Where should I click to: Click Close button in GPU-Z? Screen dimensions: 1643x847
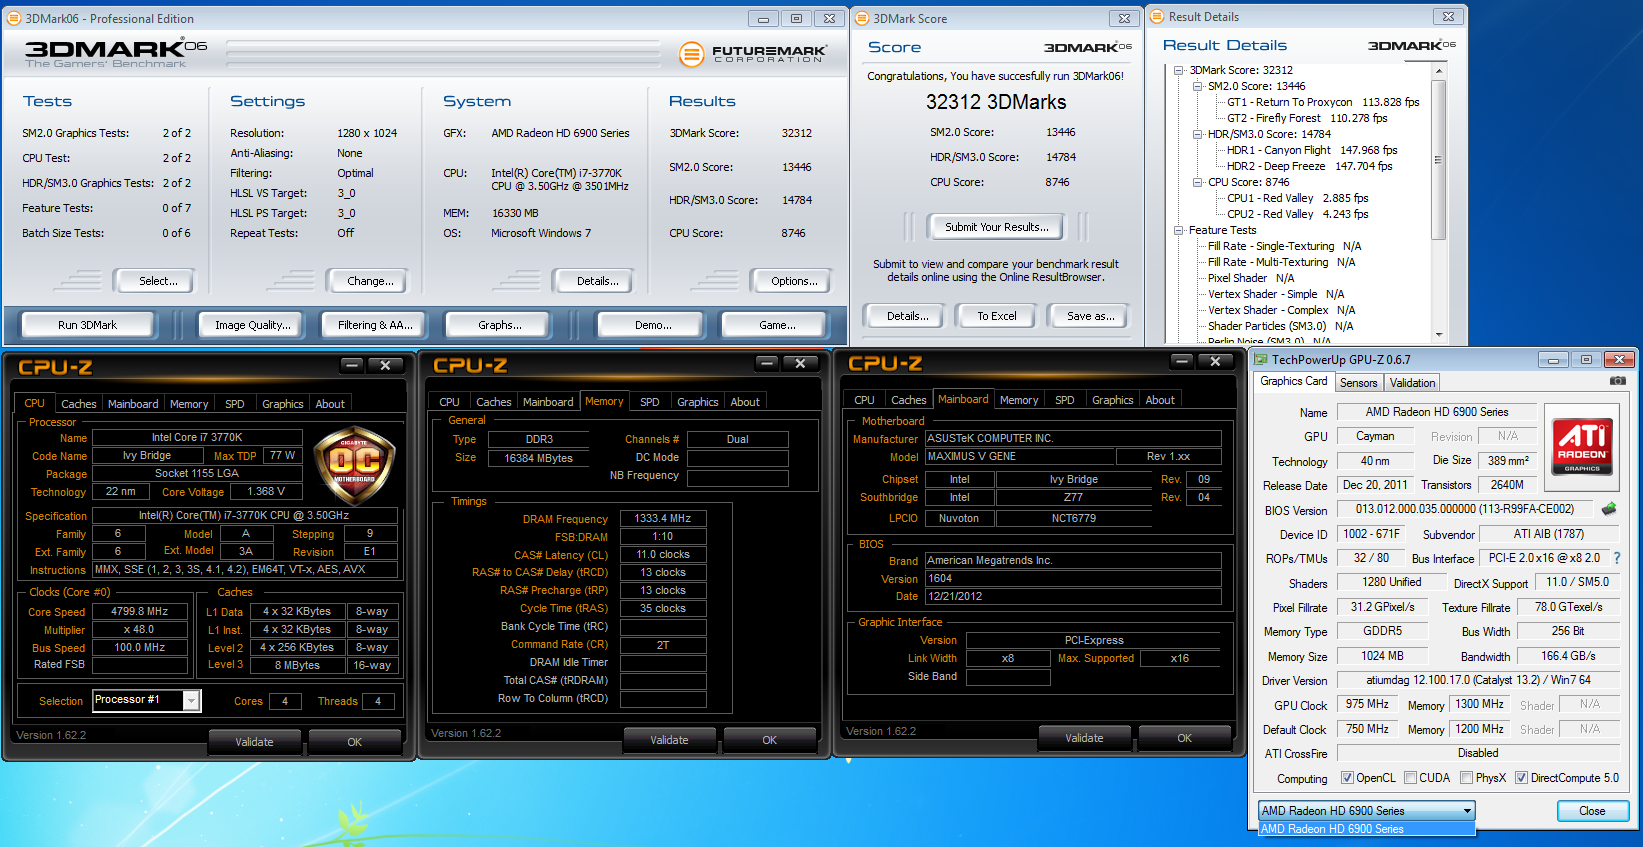(x=1592, y=811)
